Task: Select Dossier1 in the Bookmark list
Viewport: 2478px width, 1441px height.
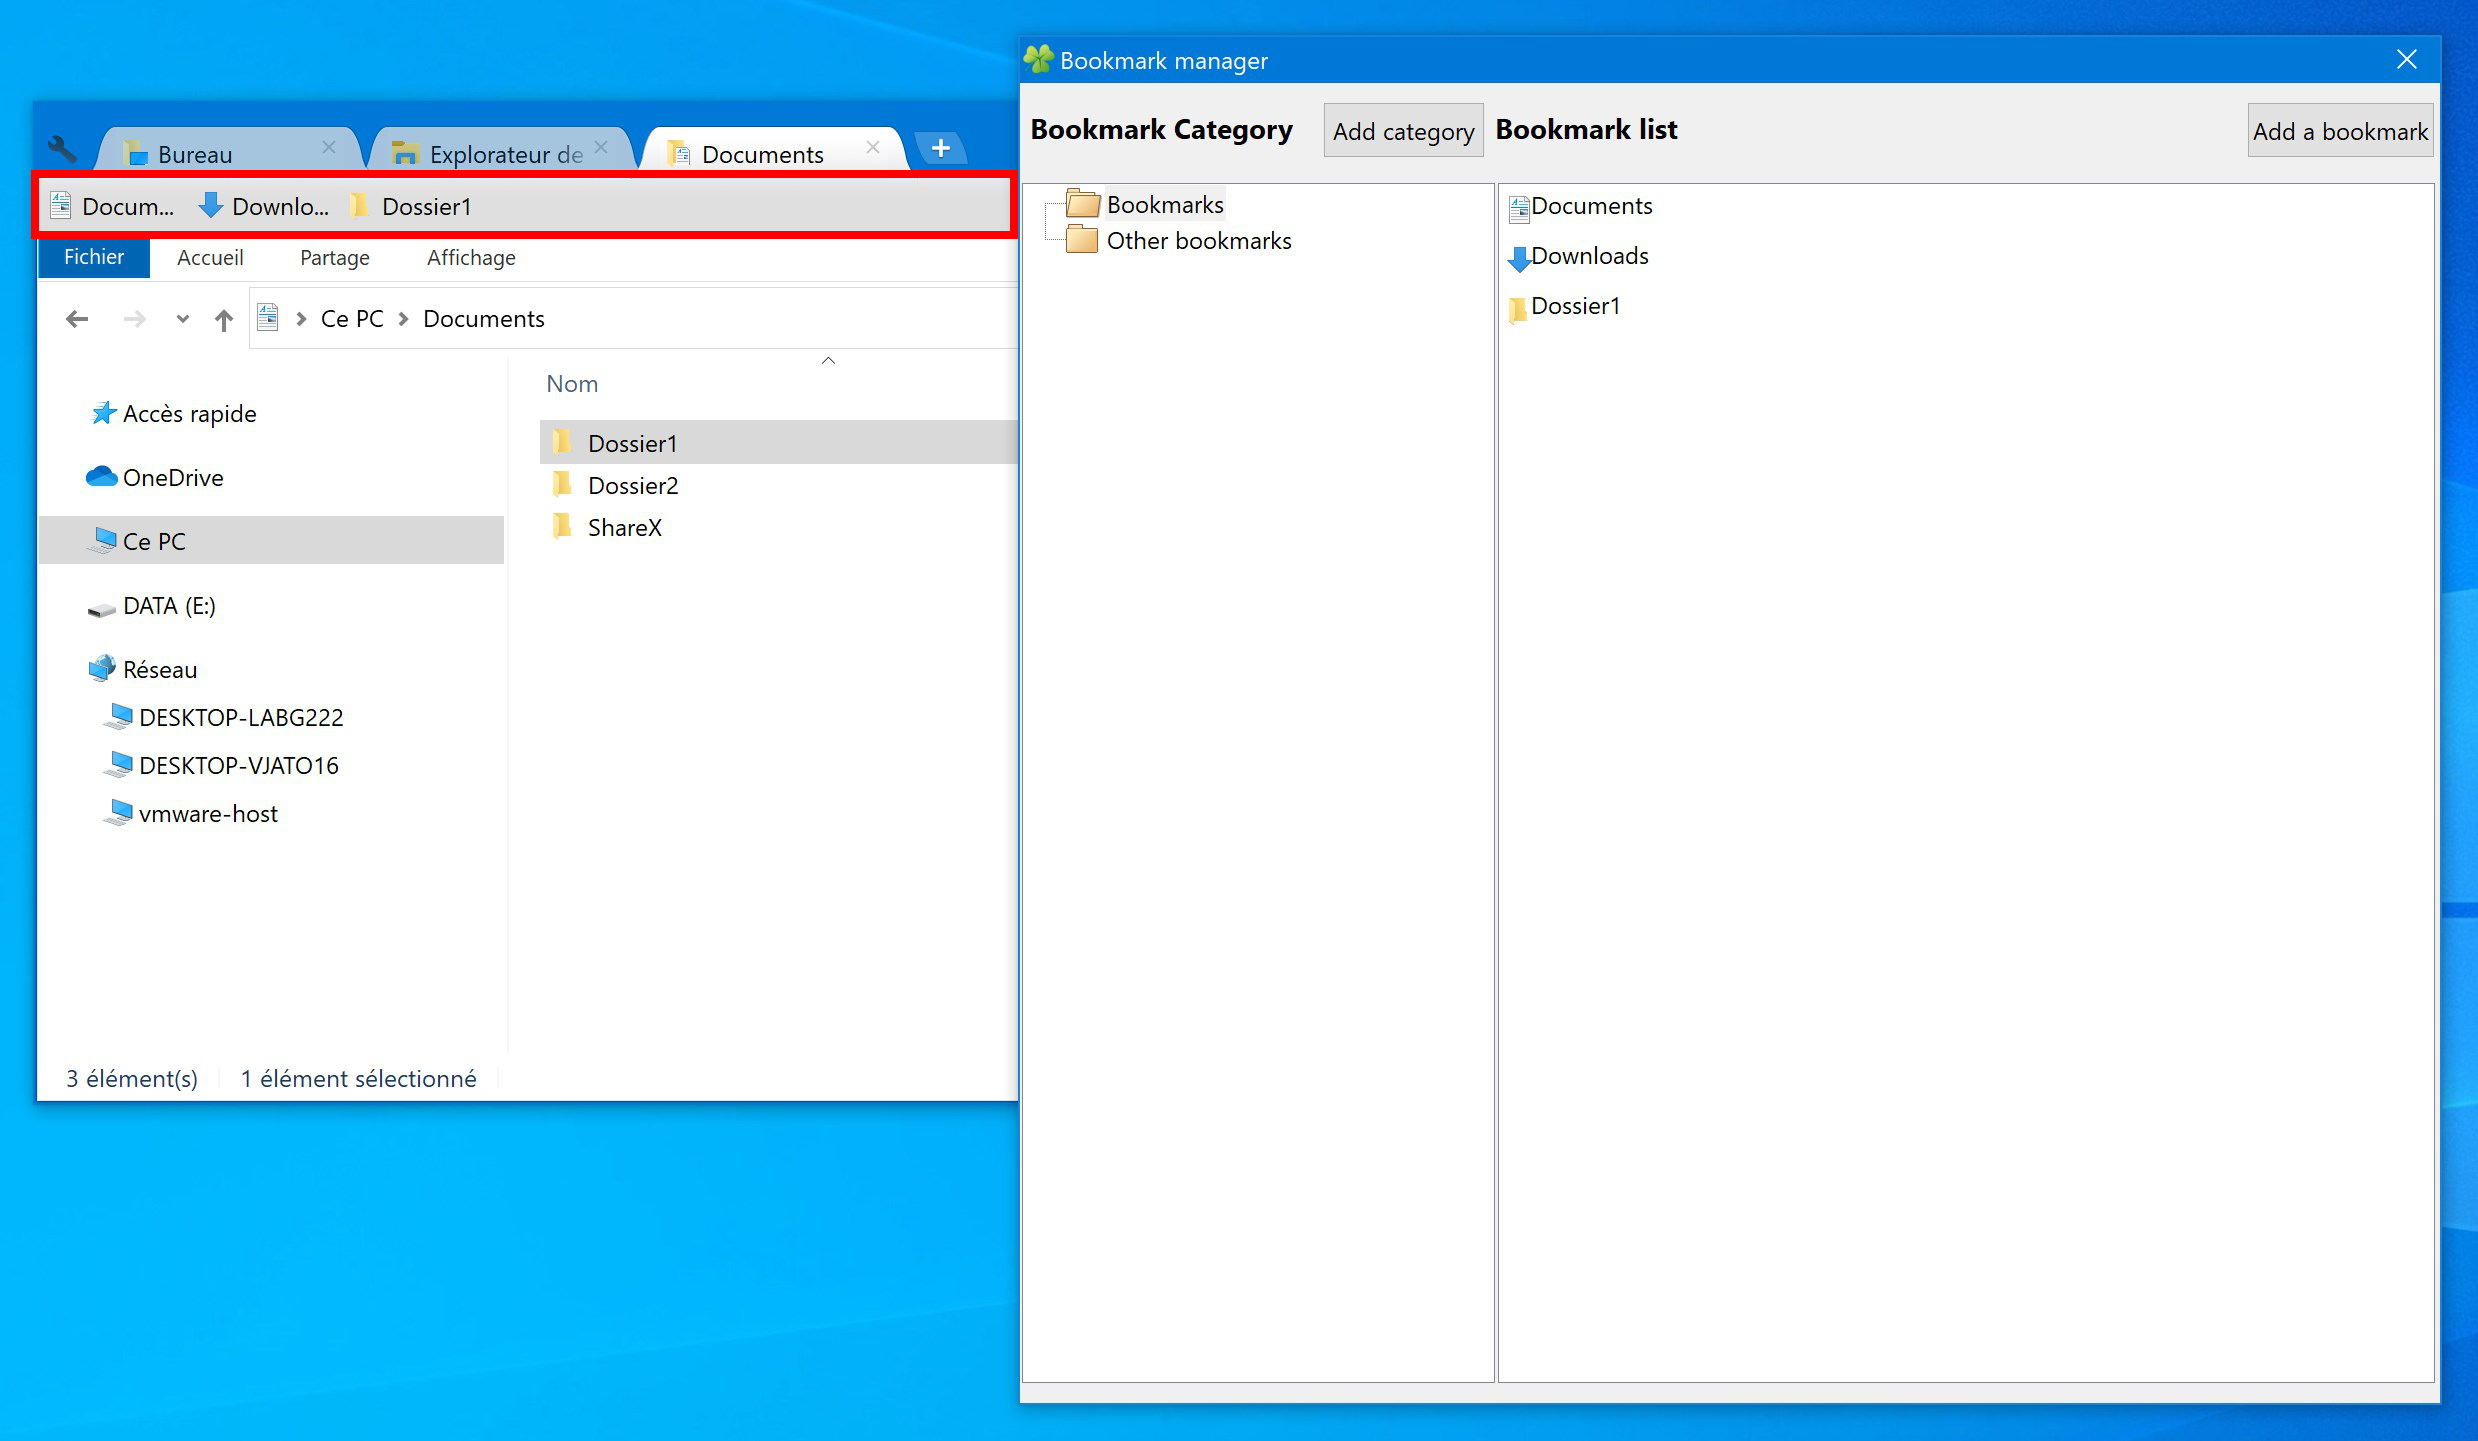Action: coord(1576,306)
